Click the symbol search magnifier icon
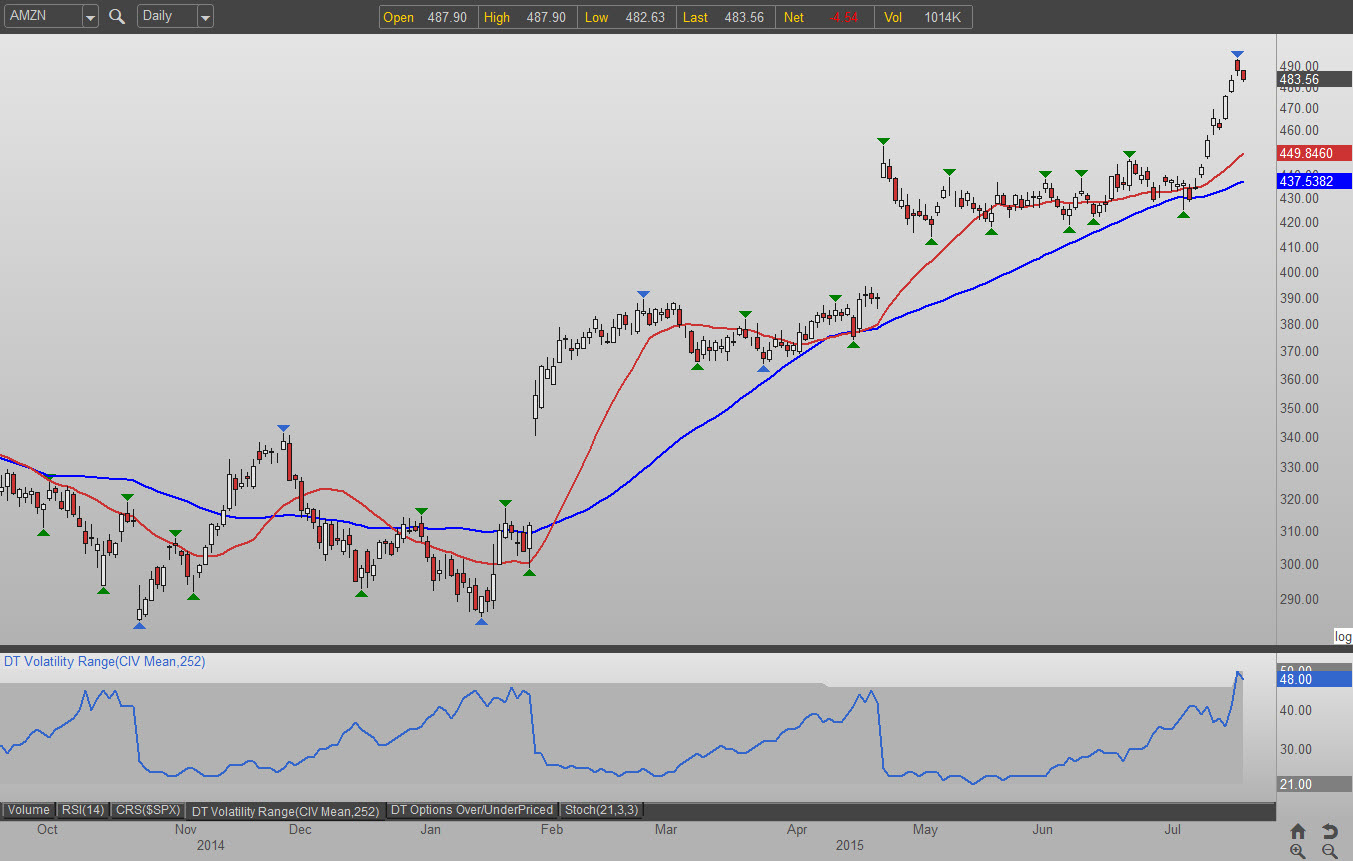Screen dimensions: 1353x861 [x=117, y=16]
